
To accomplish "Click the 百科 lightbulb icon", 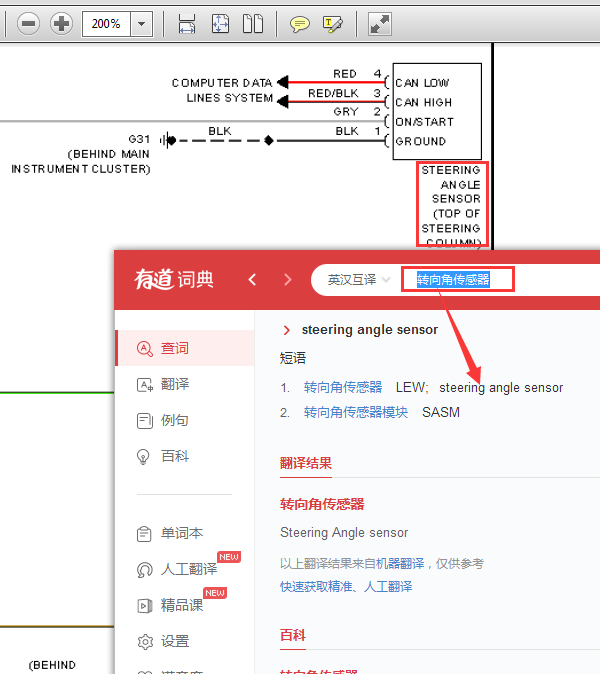I will (x=143, y=456).
